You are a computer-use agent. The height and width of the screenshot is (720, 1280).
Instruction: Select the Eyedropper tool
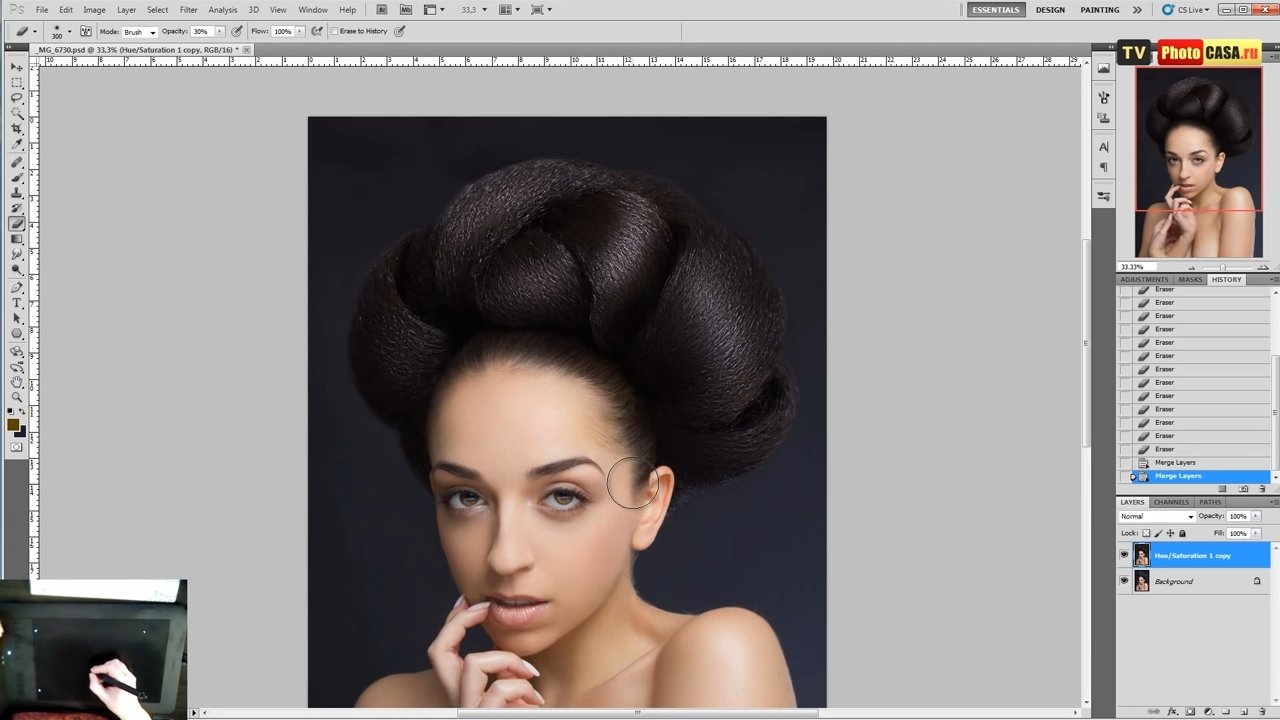[x=17, y=145]
